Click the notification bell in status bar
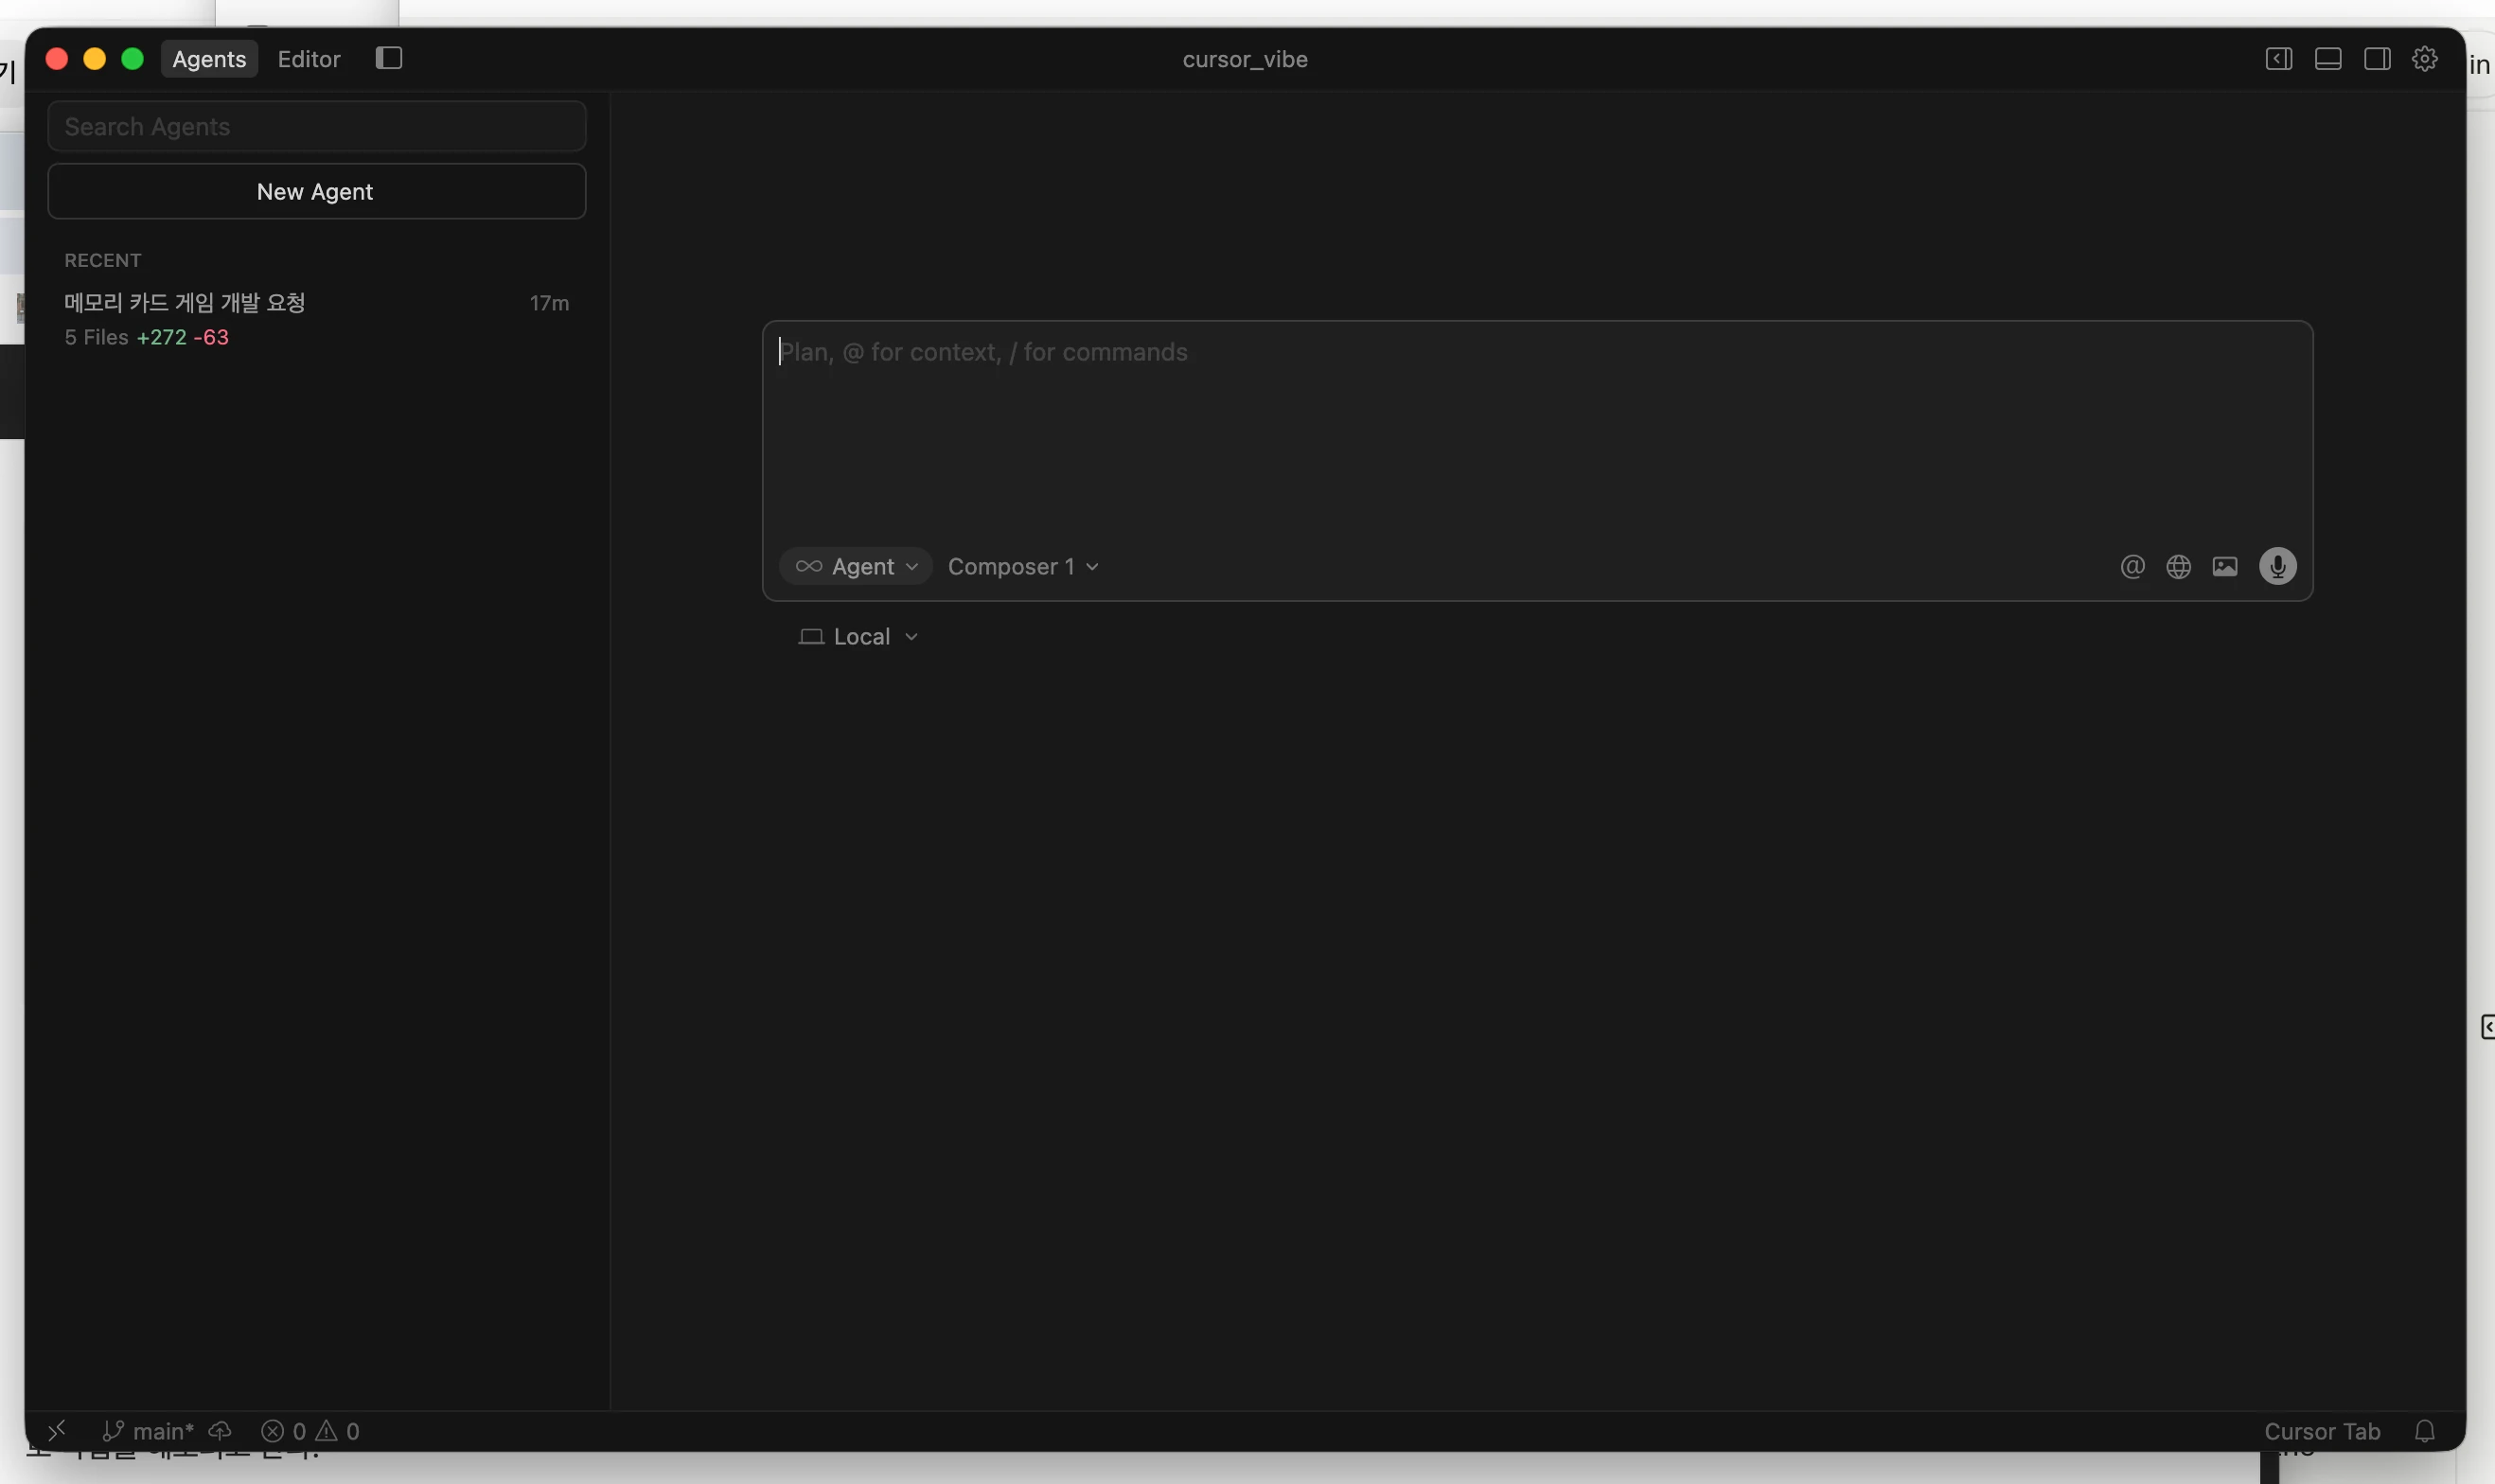The width and height of the screenshot is (2495, 1484). (2424, 1431)
